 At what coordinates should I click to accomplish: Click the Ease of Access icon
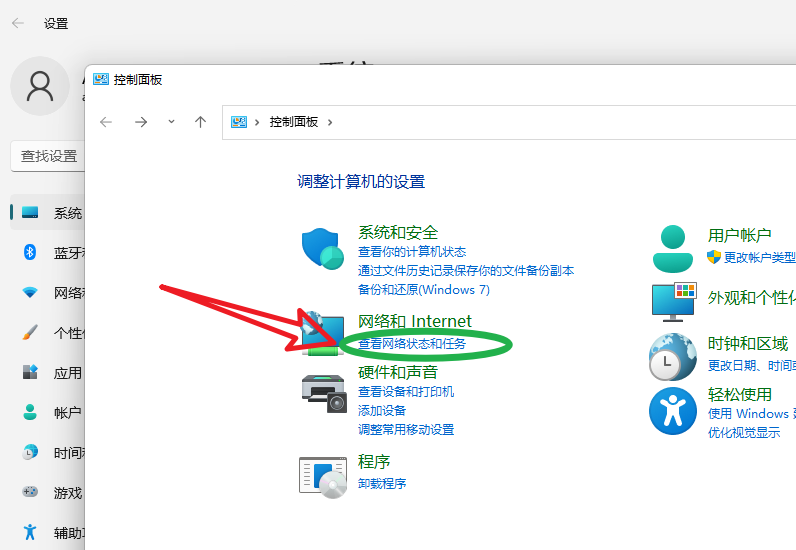[x=673, y=411]
